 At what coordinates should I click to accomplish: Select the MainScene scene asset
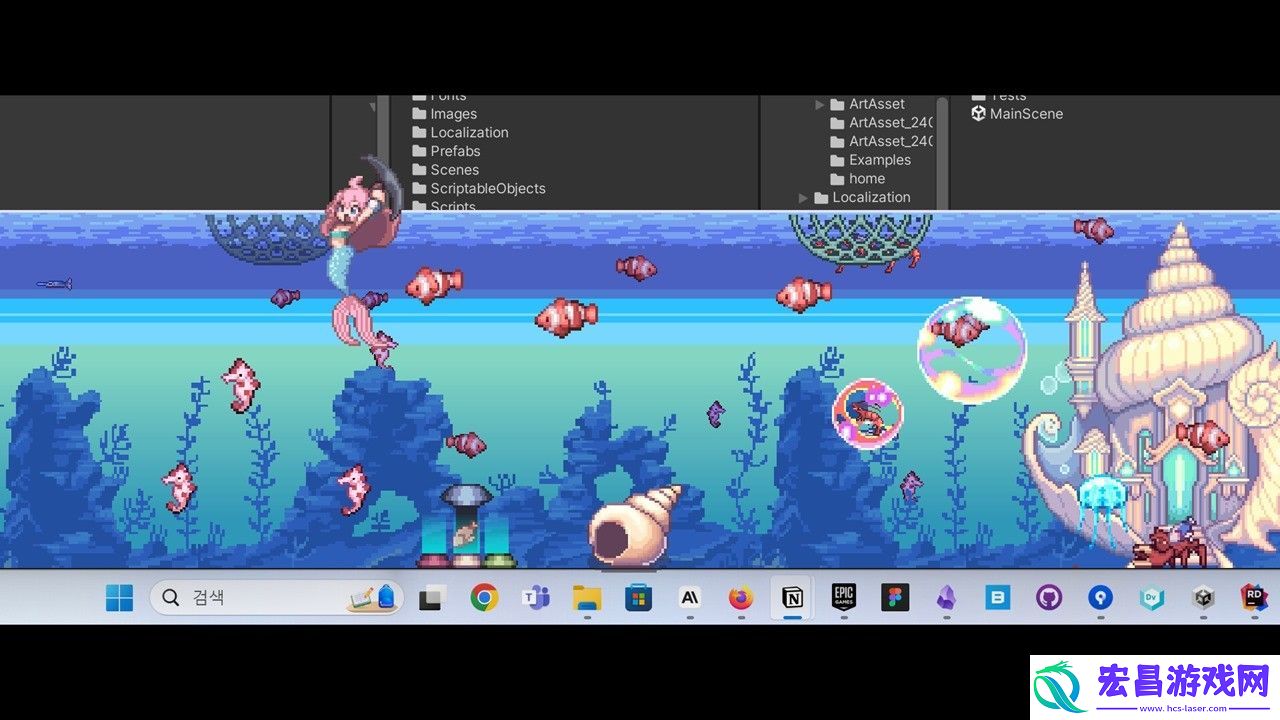pos(1017,114)
